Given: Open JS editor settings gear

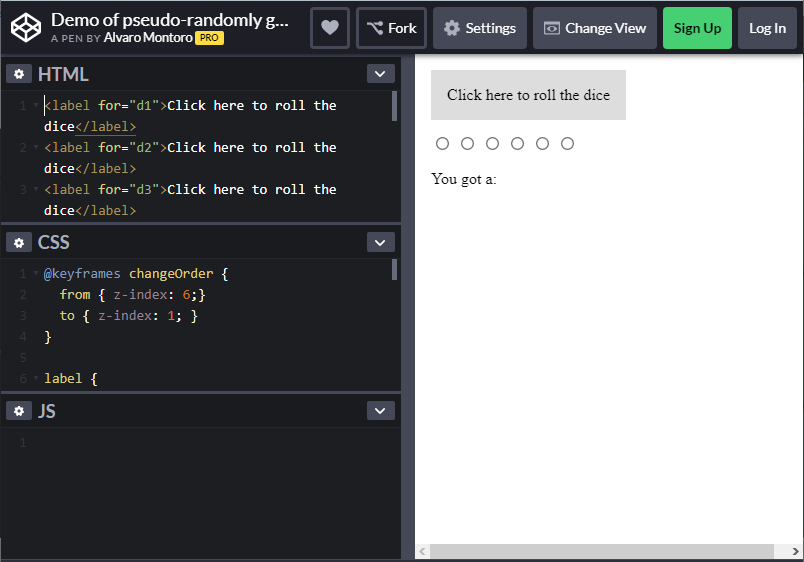Looking at the screenshot, I should [19, 411].
